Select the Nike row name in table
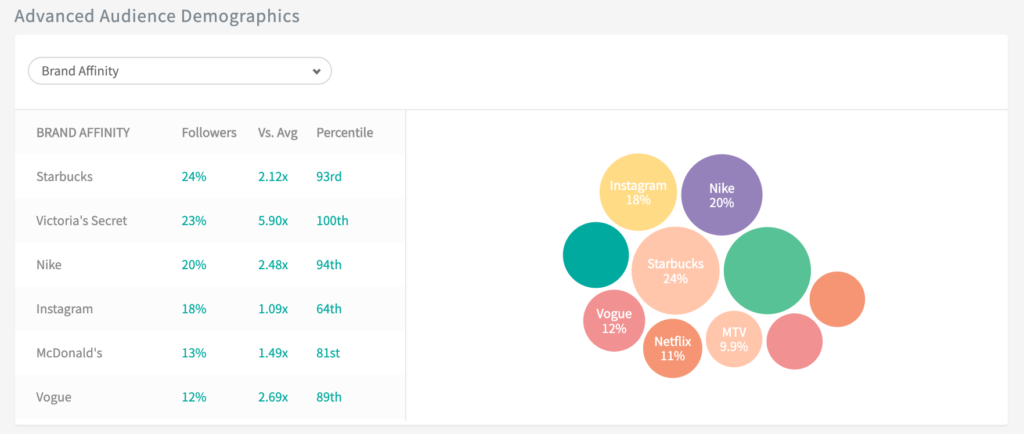The image size is (1024, 434). (x=49, y=265)
